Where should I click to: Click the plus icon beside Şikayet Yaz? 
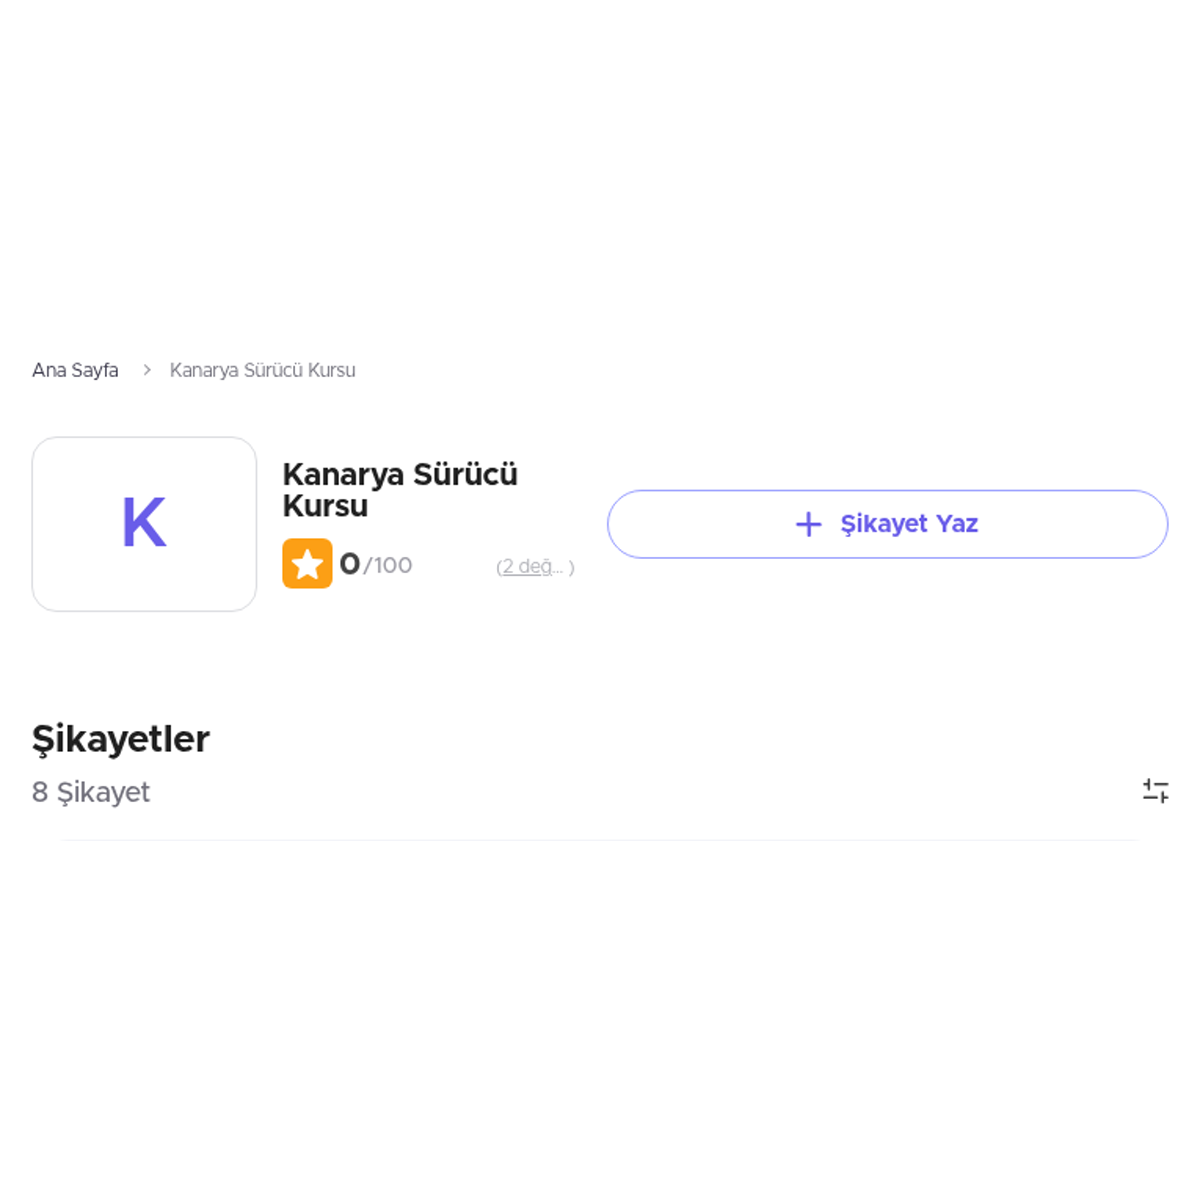808,524
